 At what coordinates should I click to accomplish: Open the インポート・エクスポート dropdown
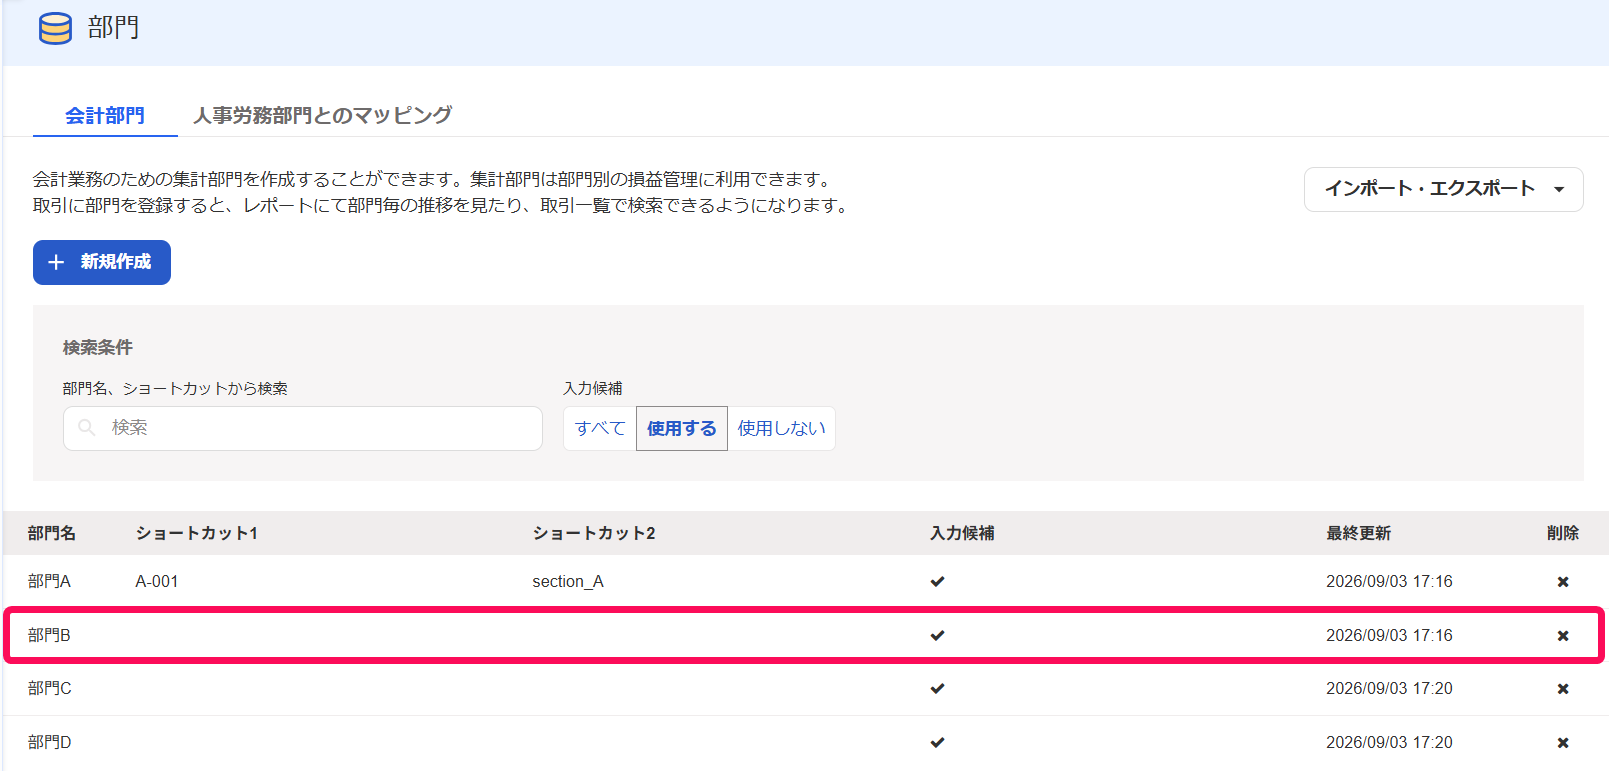point(1443,189)
